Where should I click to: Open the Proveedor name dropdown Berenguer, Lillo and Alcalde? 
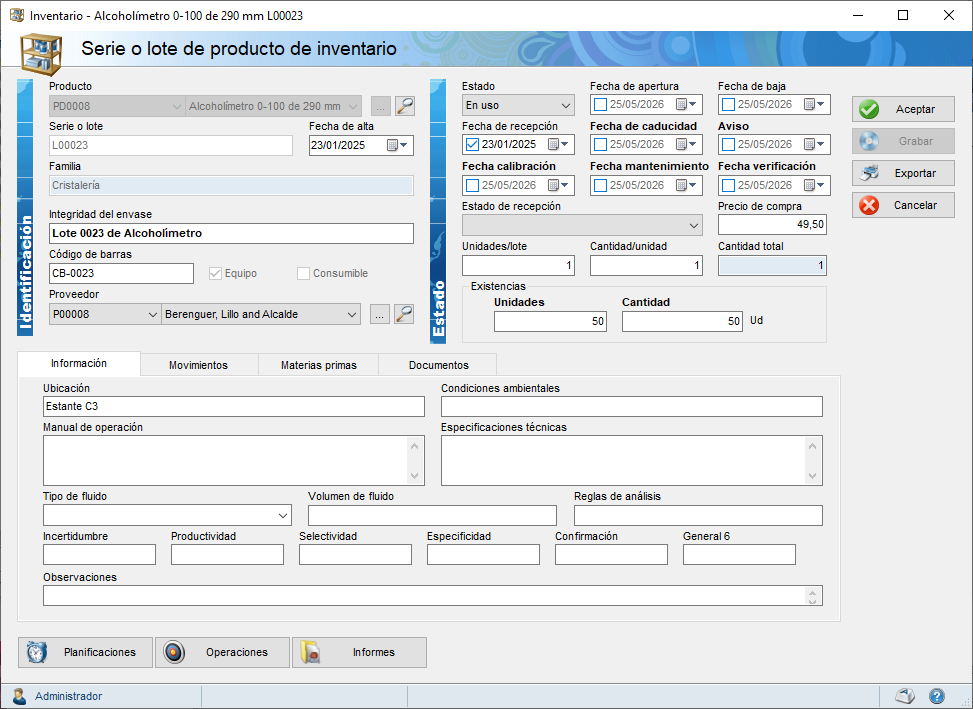261,314
